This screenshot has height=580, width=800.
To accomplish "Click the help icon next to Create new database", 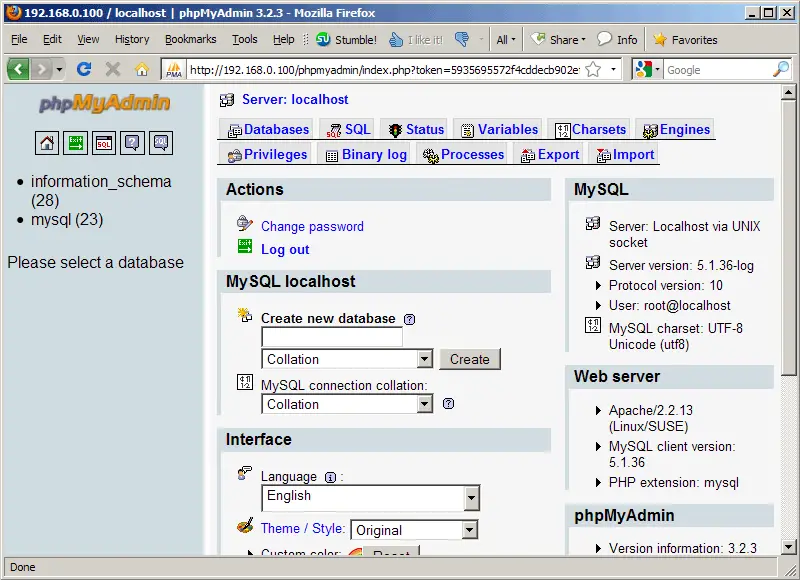I will [409, 319].
